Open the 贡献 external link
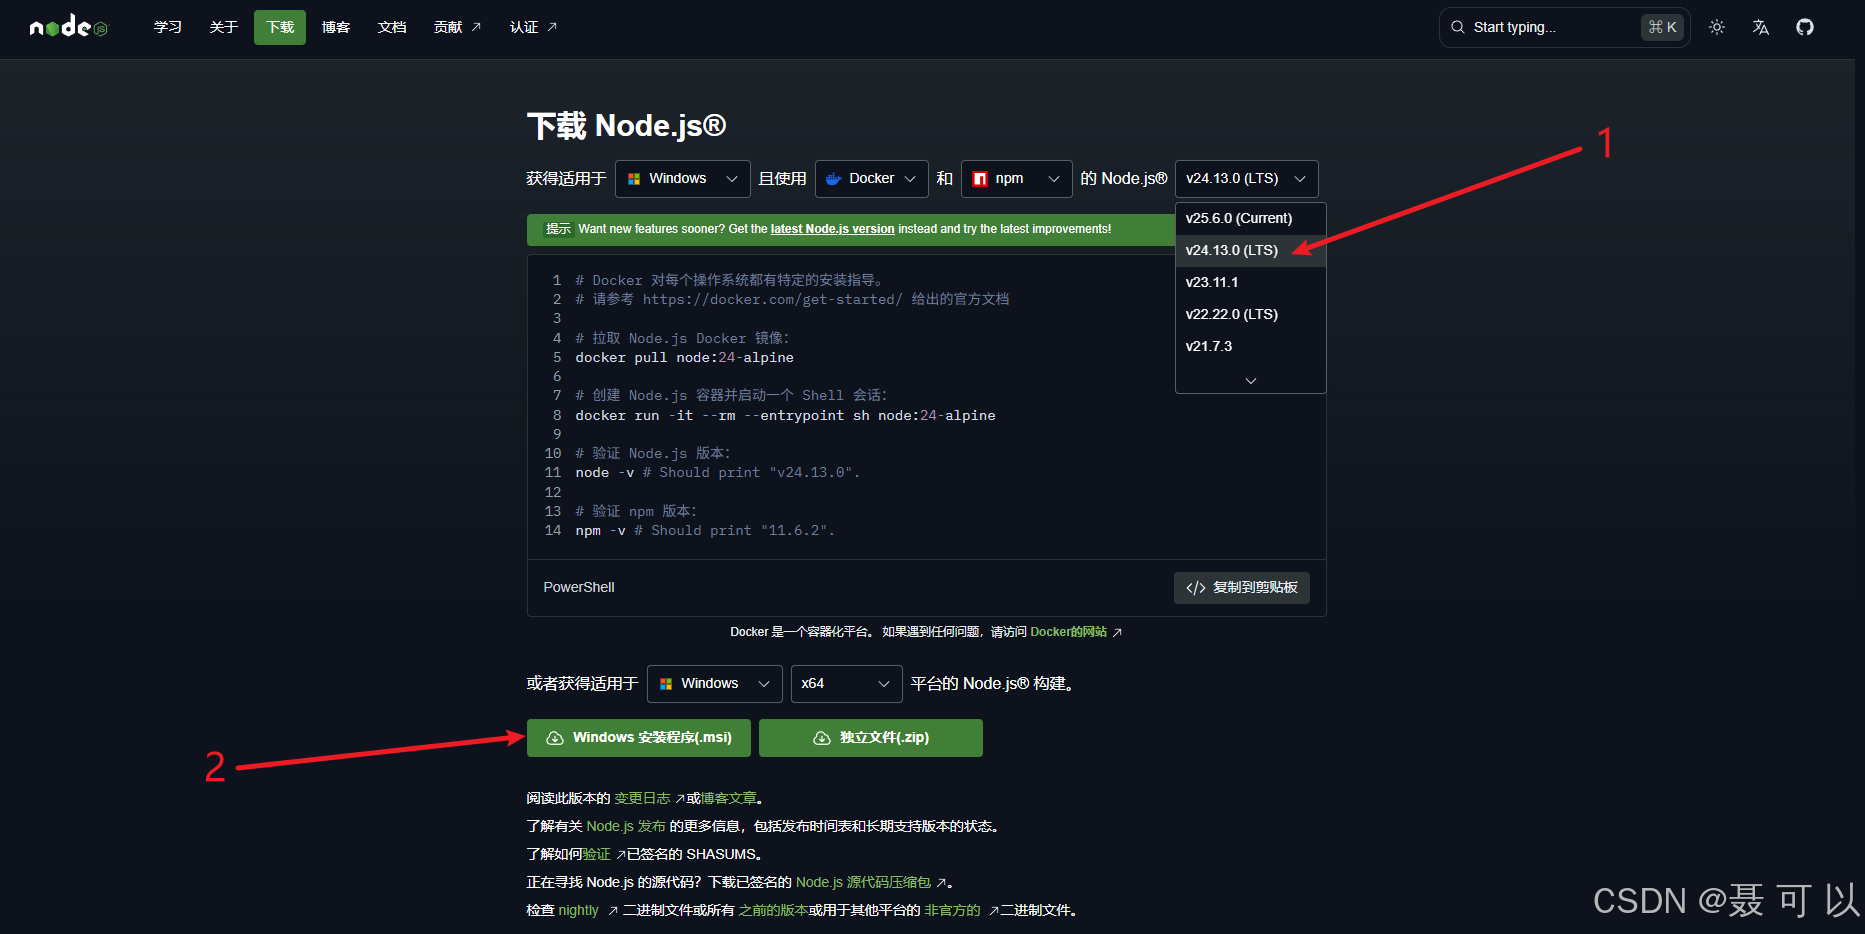1865x934 pixels. pyautogui.click(x=457, y=27)
